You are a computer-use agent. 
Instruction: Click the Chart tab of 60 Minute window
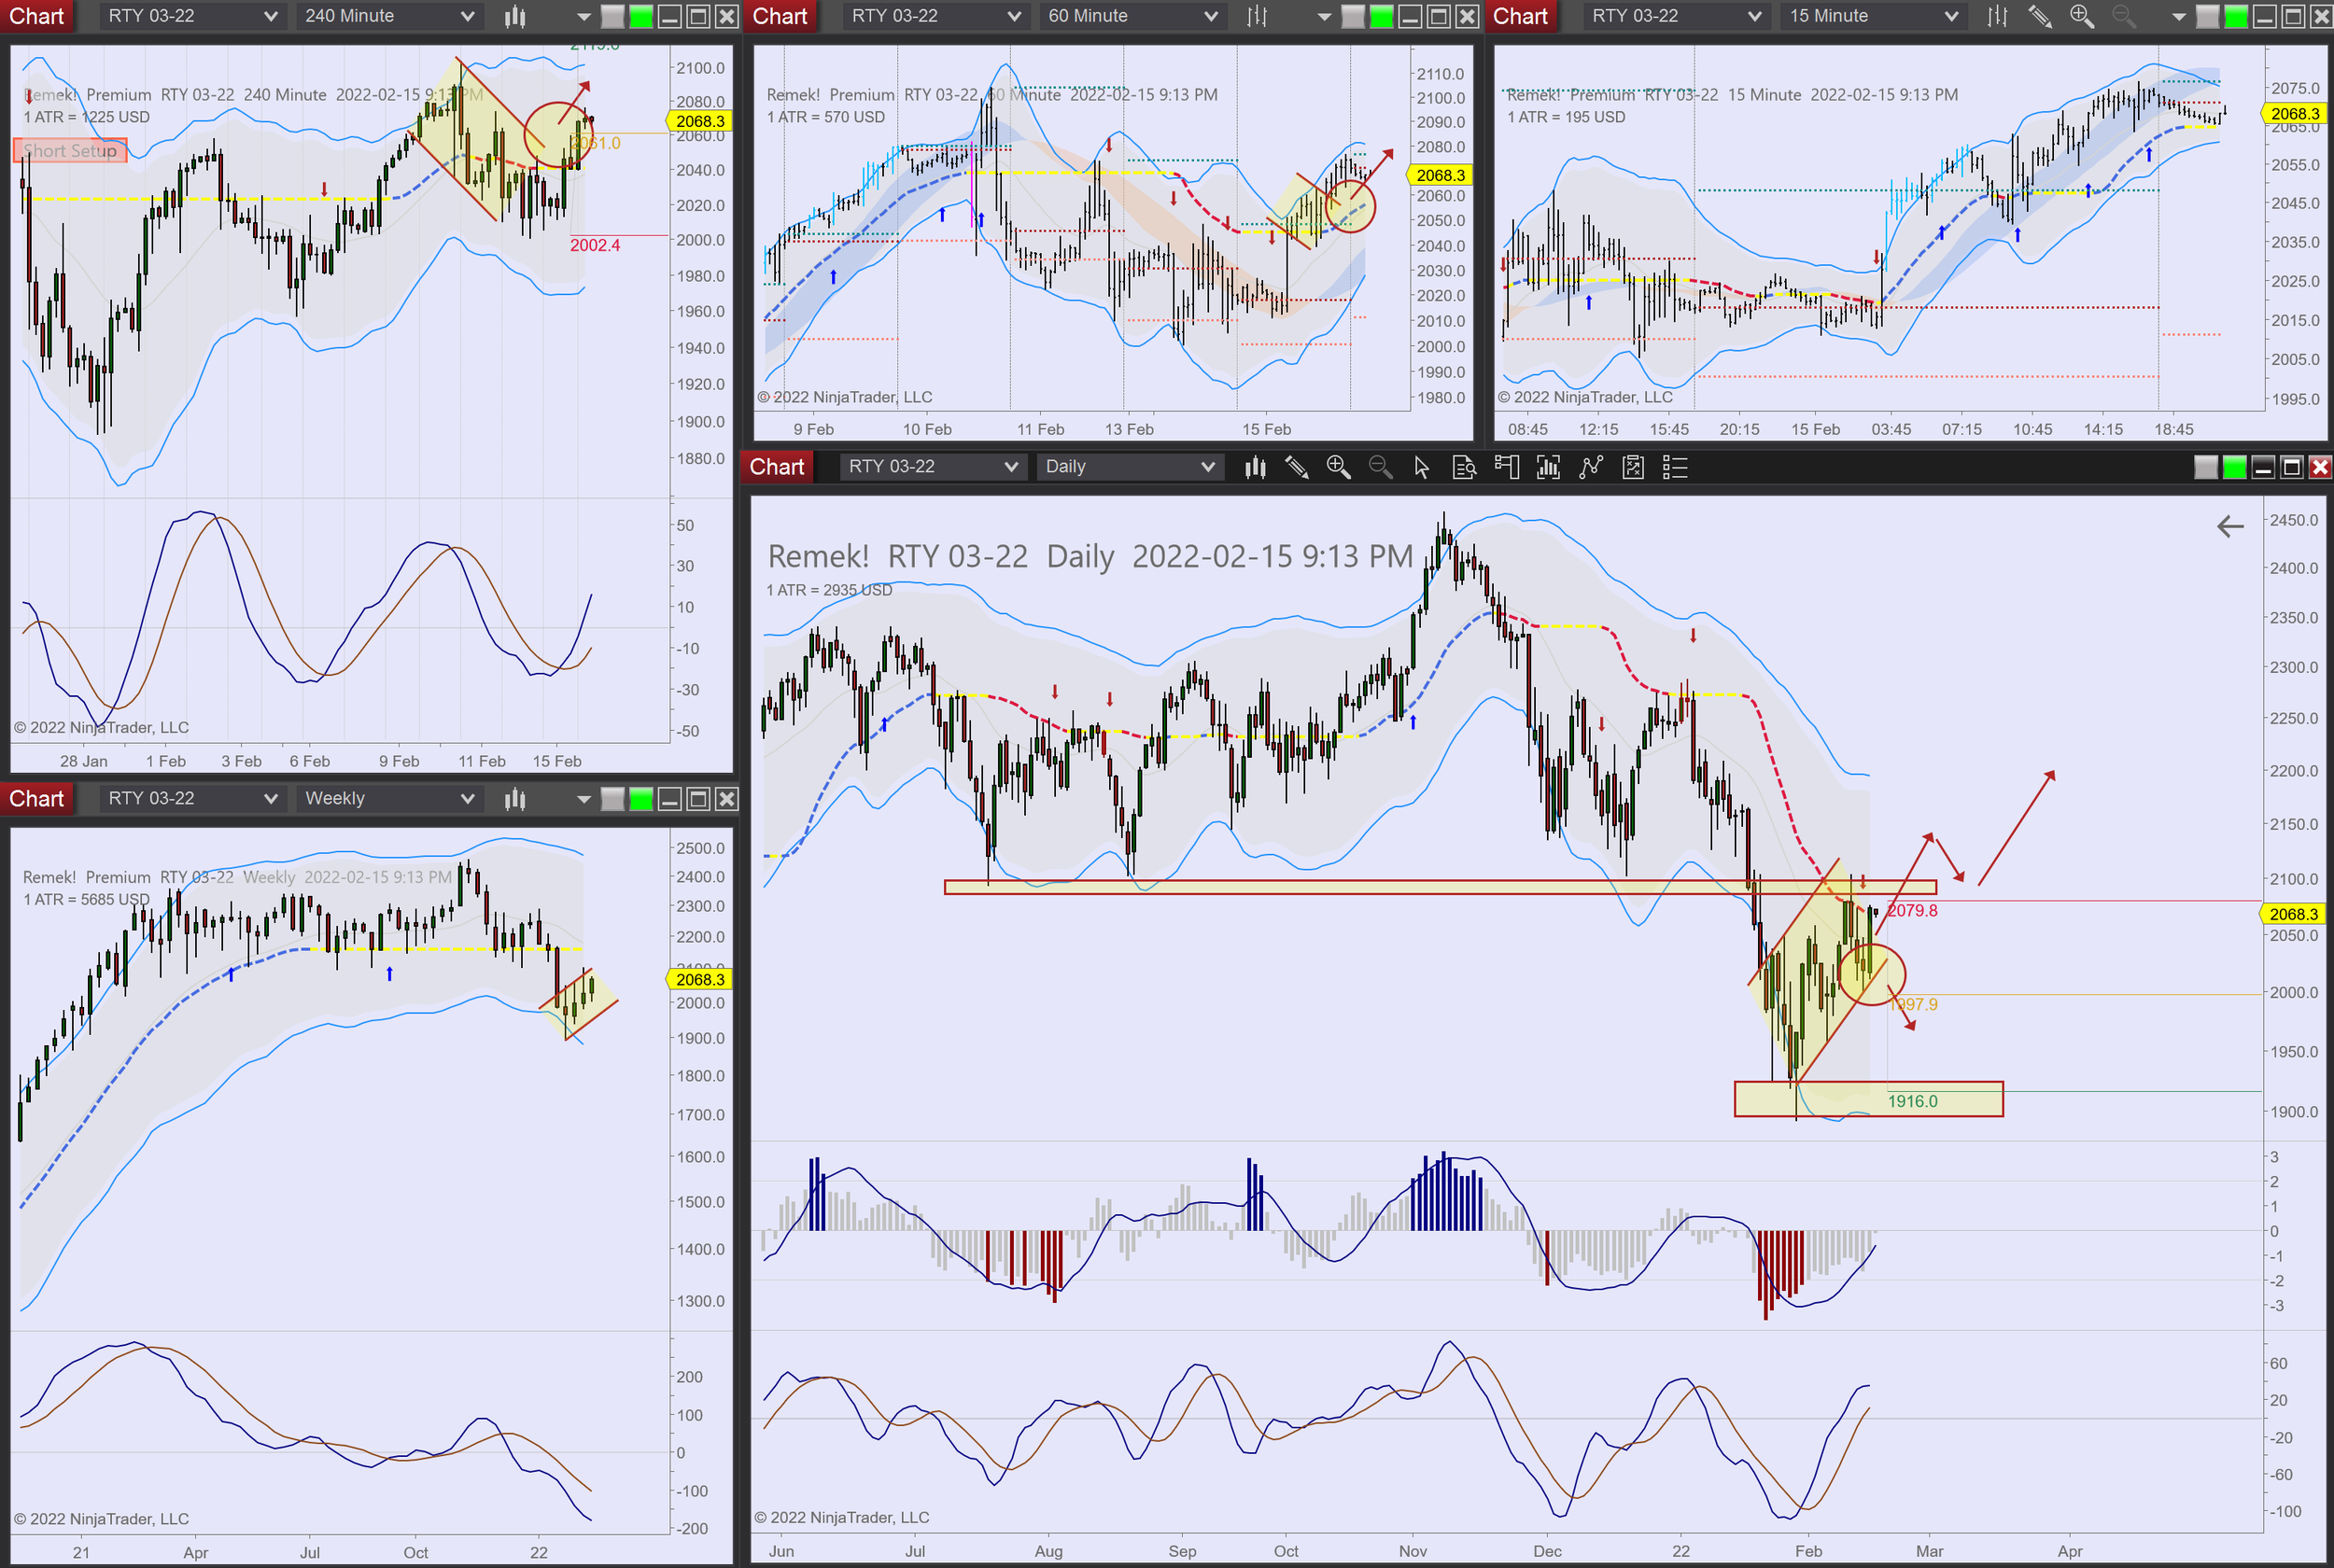pyautogui.click(x=779, y=16)
